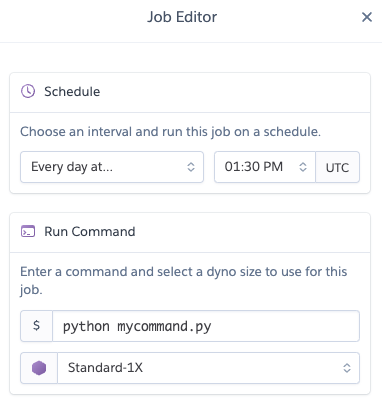
Task: Click the Job Editor title
Action: (x=182, y=17)
